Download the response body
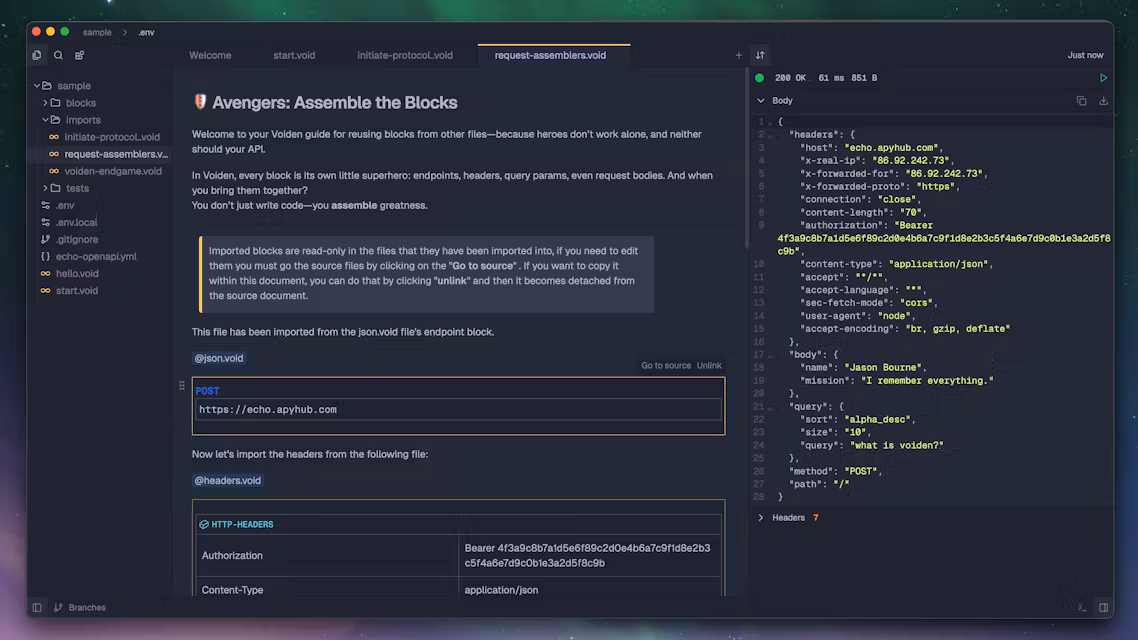The height and width of the screenshot is (640, 1138). point(1103,101)
